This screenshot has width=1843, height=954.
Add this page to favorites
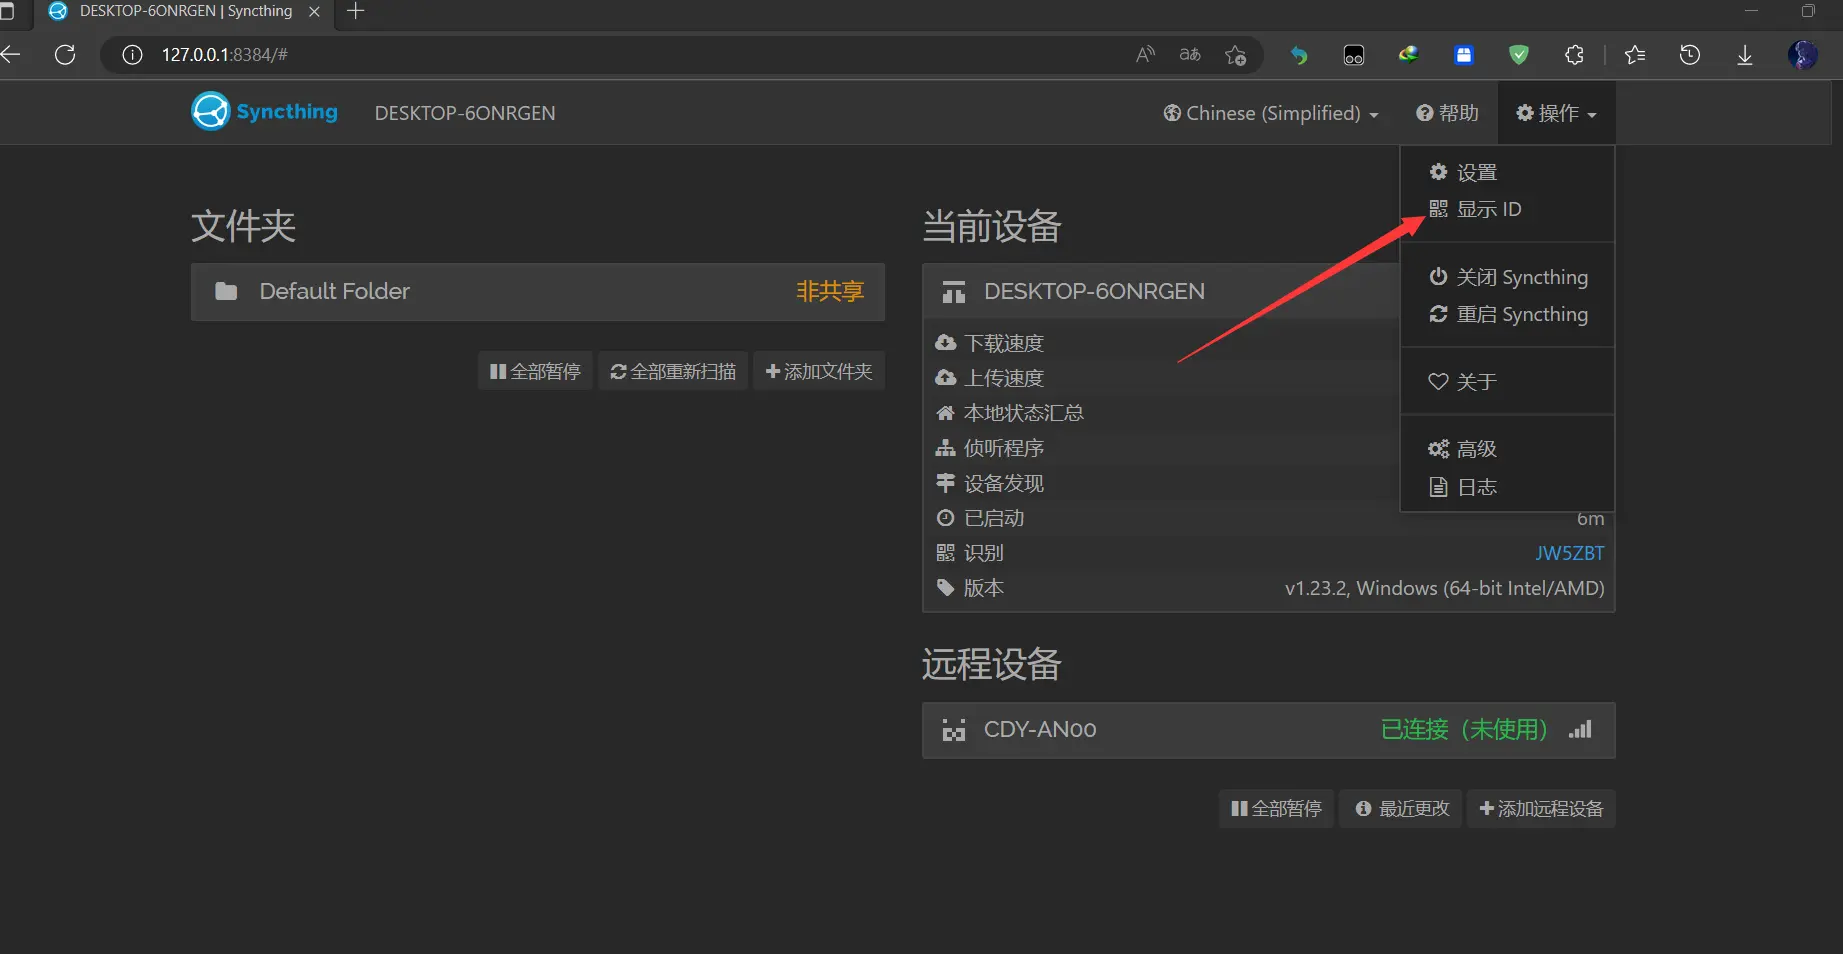pyautogui.click(x=1236, y=55)
